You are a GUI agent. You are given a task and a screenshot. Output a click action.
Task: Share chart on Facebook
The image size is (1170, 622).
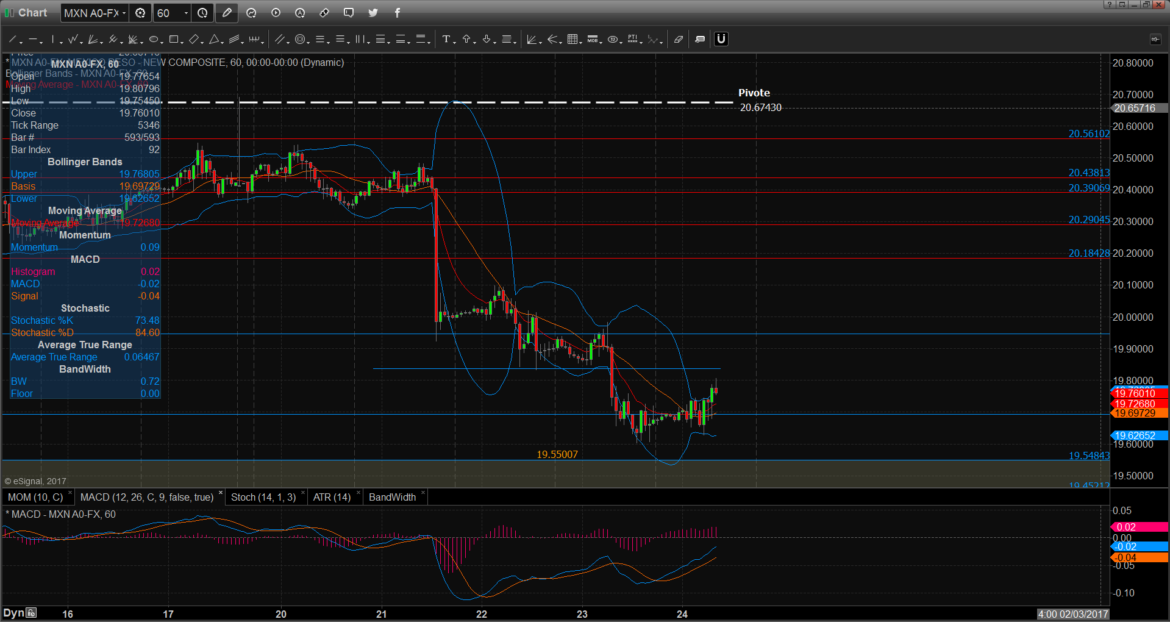396,13
